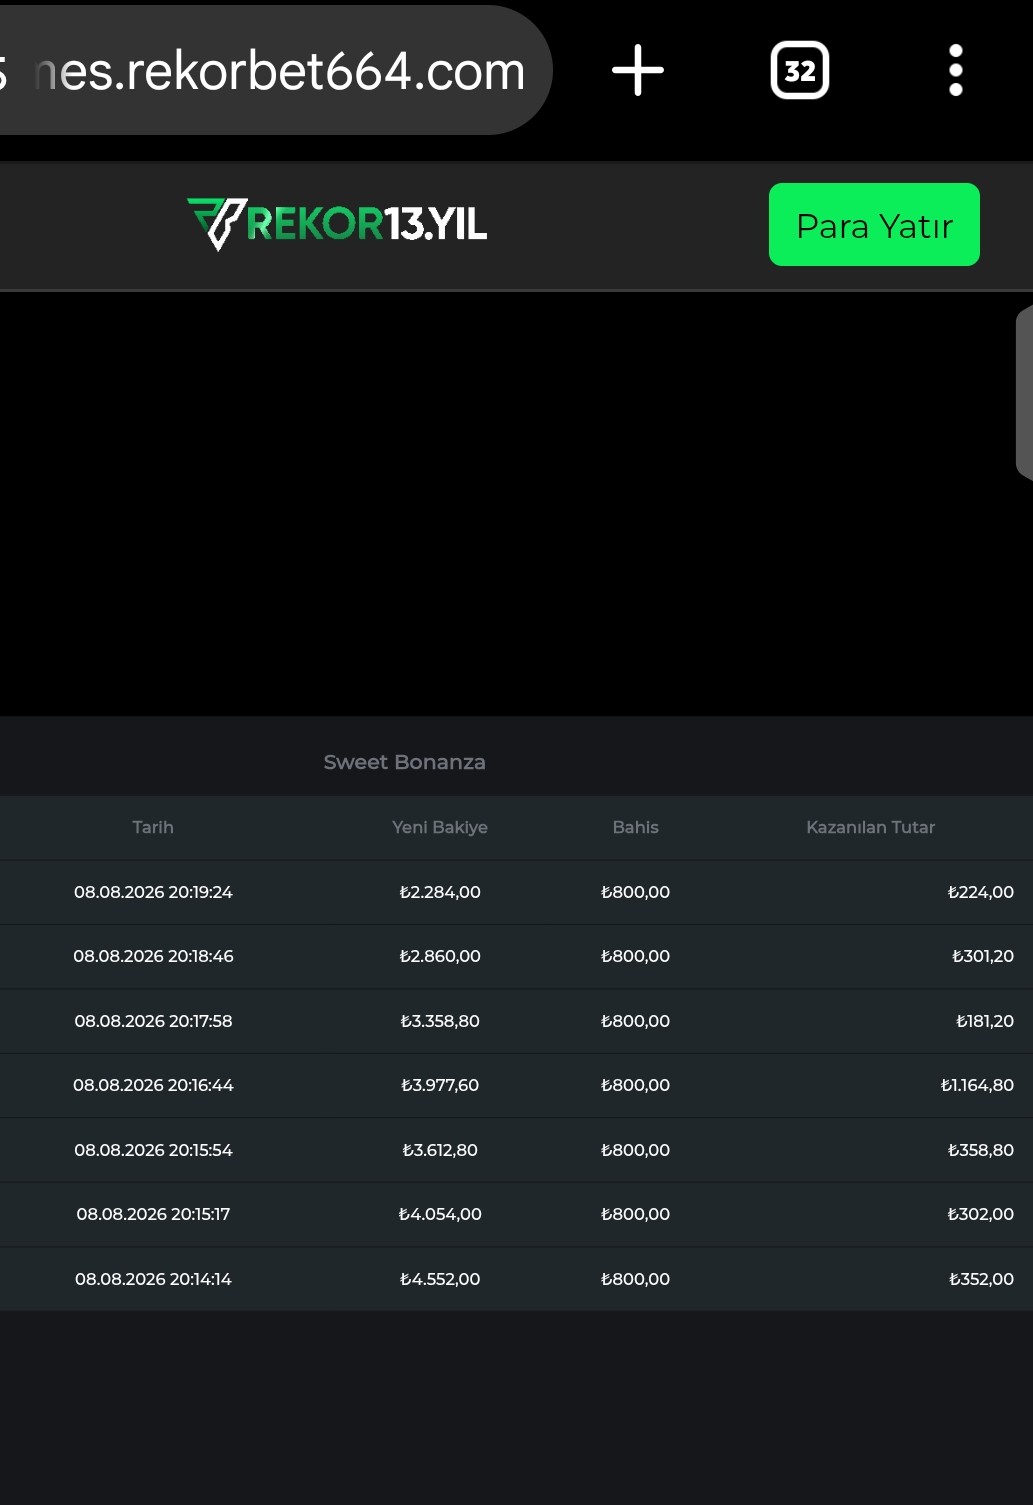Click the Tarih column header
Screen dimensions: 1033x1505
[x=153, y=827]
